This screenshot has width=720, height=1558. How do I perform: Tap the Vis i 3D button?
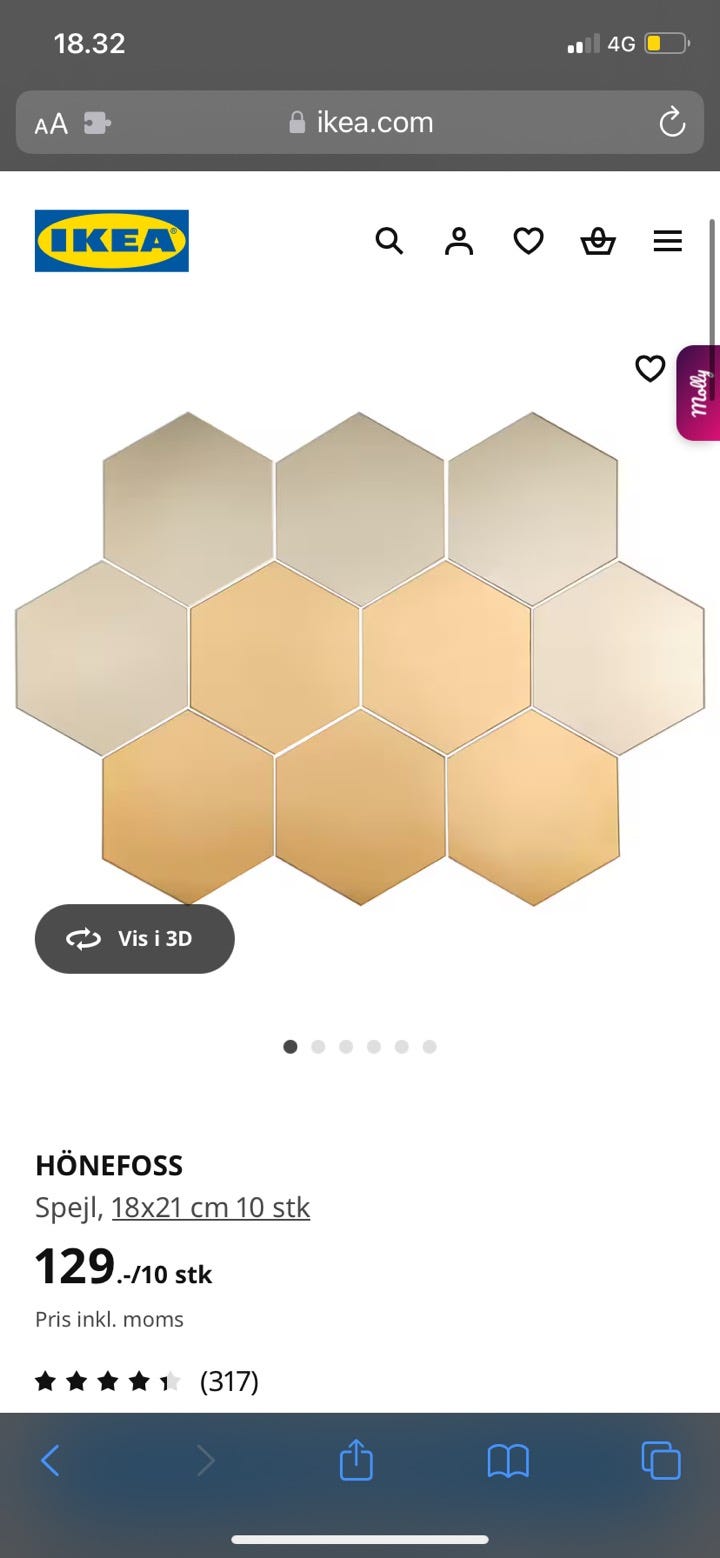tap(135, 939)
